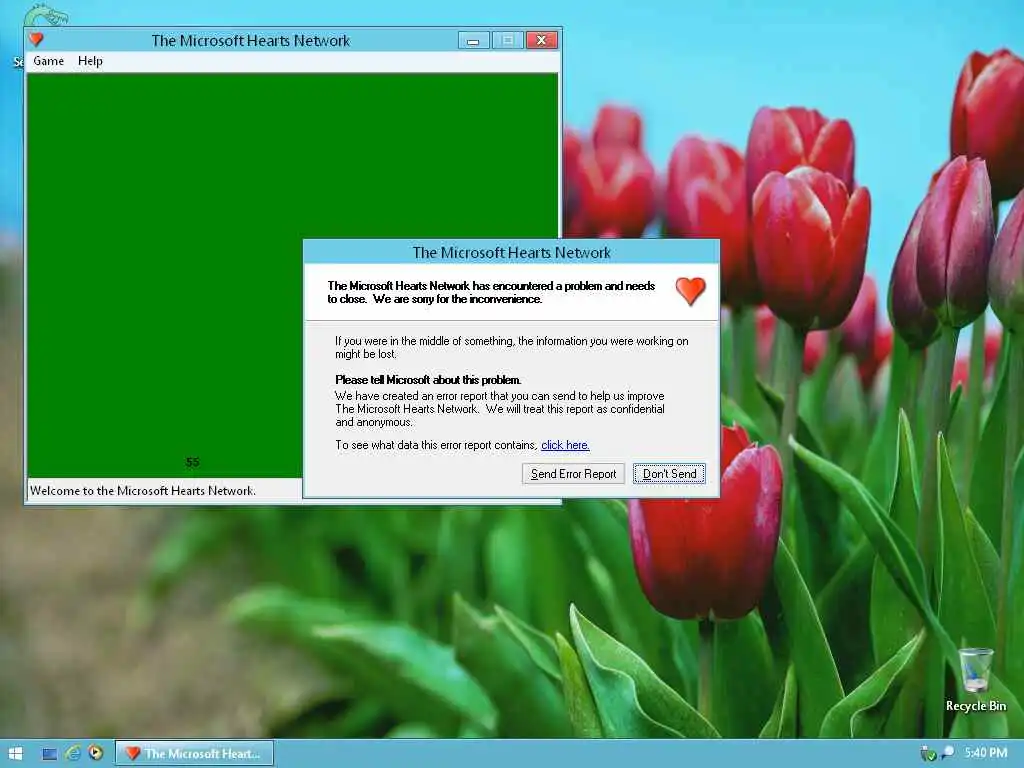Viewport: 1024px width, 768px height.
Task: Click the 5:40 PM clock
Action: coord(985,753)
